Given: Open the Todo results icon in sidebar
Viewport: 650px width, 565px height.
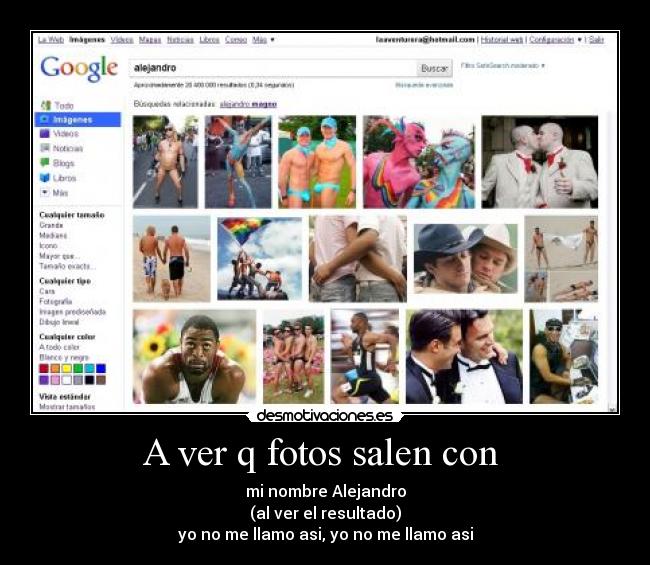Looking at the screenshot, I should (45, 105).
